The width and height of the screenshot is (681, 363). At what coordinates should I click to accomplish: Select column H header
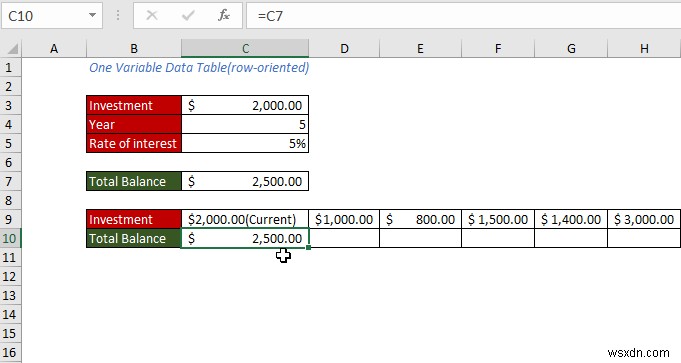(x=644, y=49)
